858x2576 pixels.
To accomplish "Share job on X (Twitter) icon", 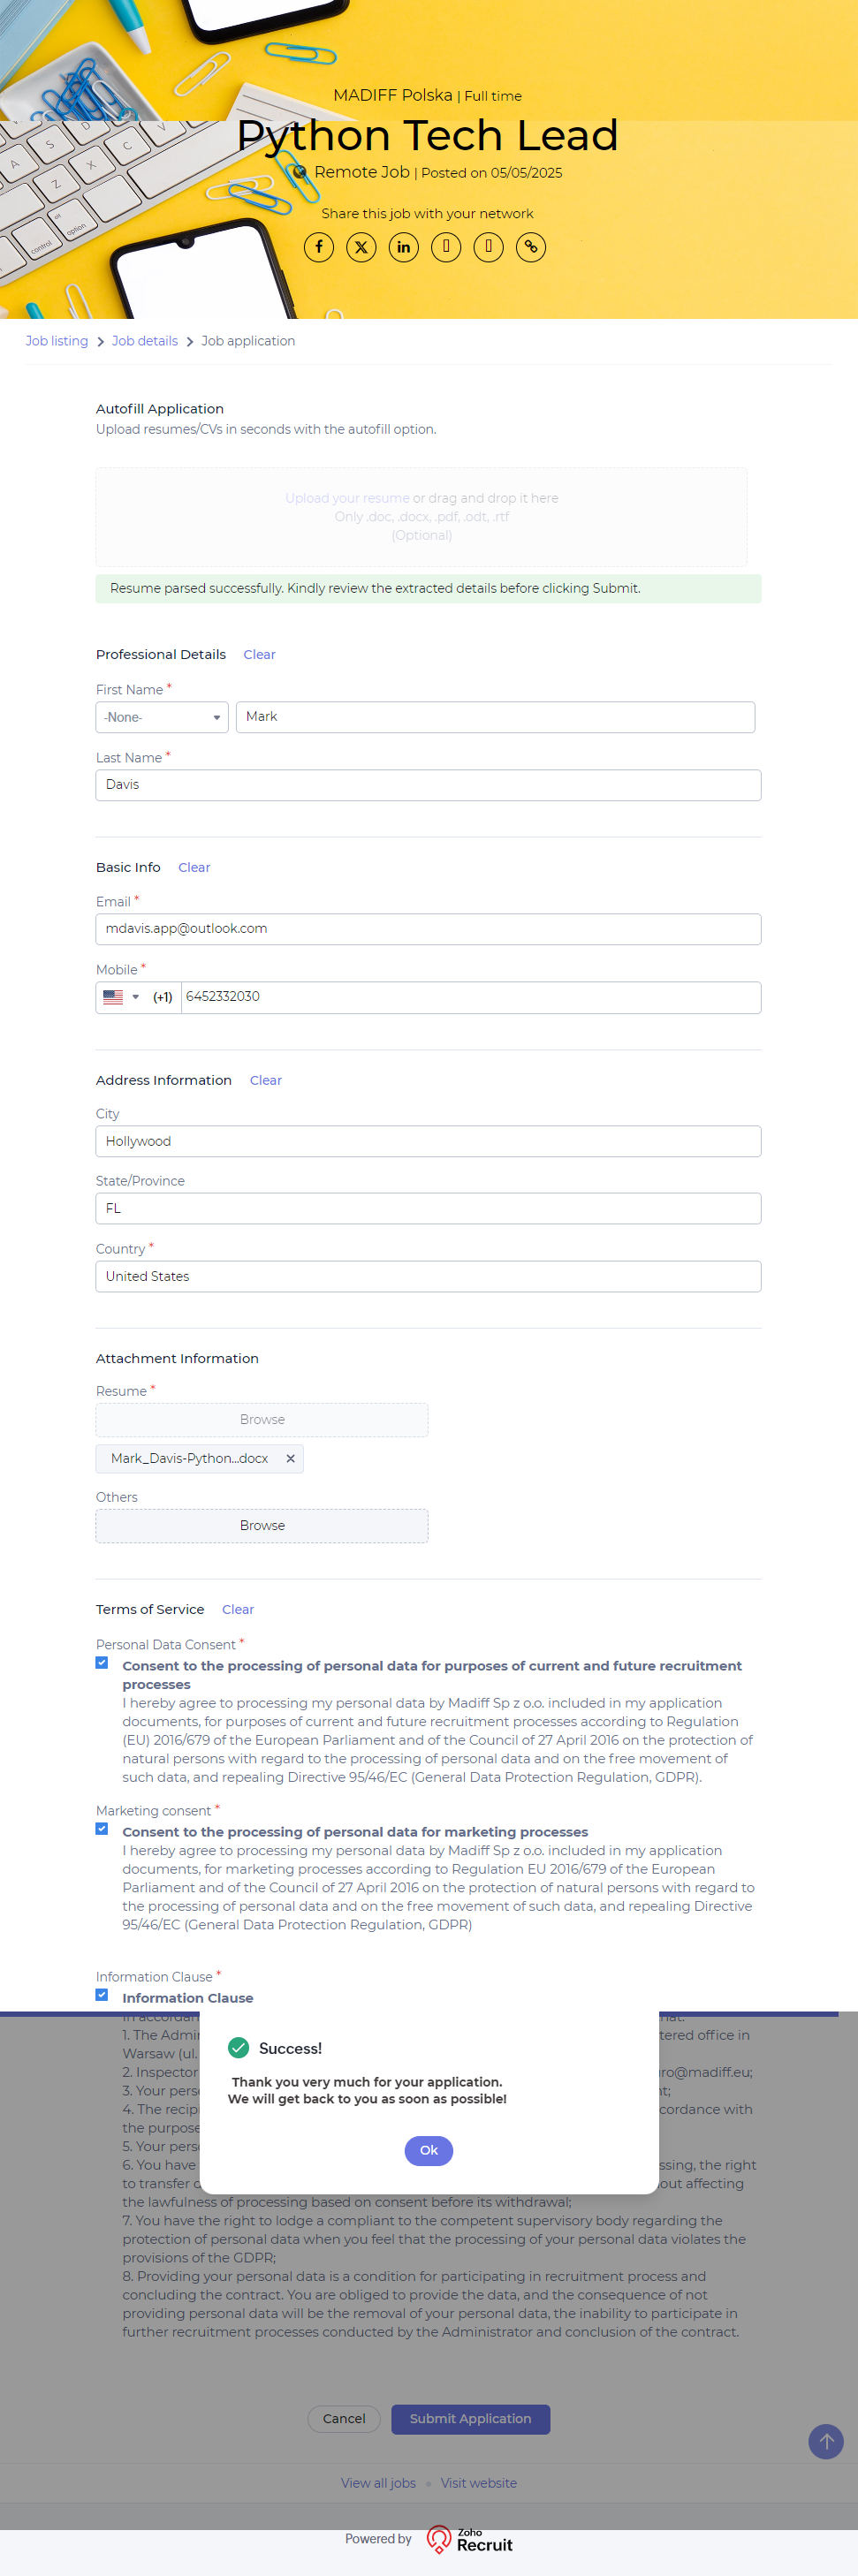I will click(361, 247).
